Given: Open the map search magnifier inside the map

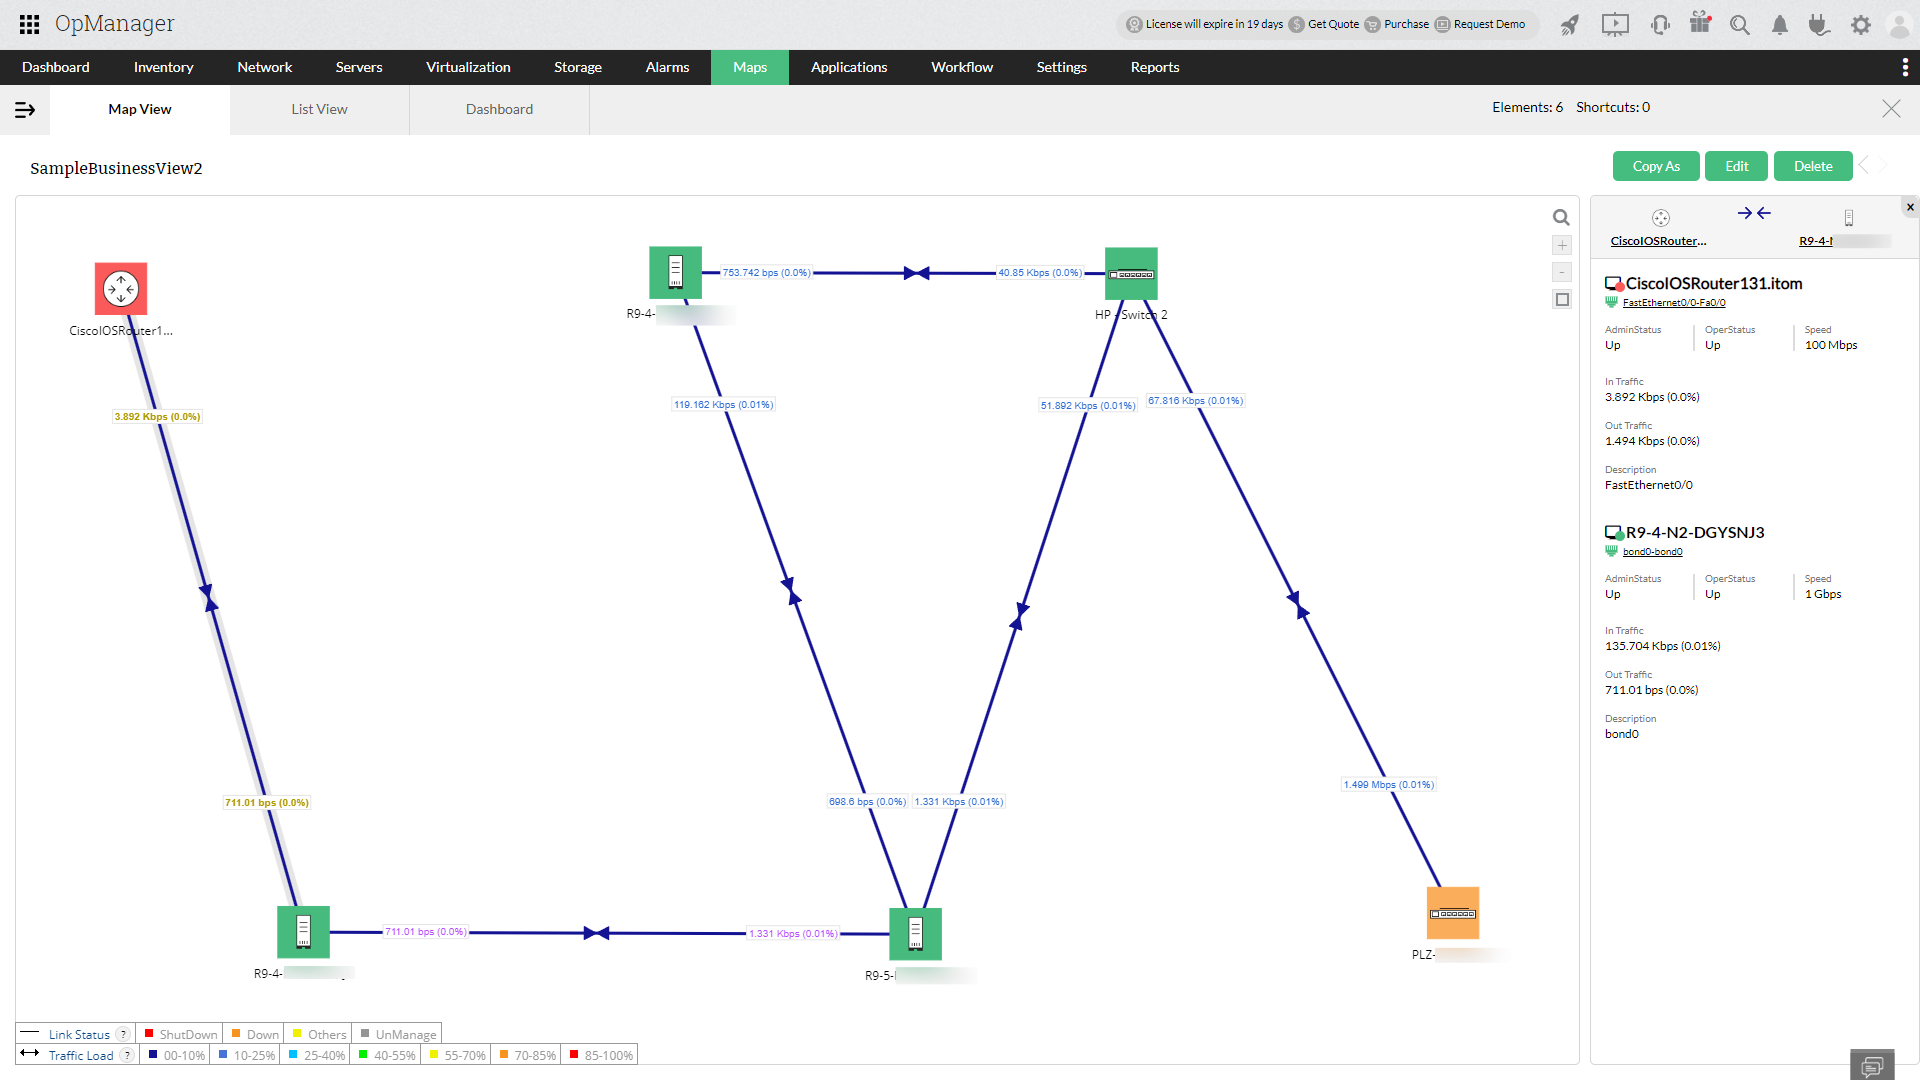Looking at the screenshot, I should coord(1561,217).
